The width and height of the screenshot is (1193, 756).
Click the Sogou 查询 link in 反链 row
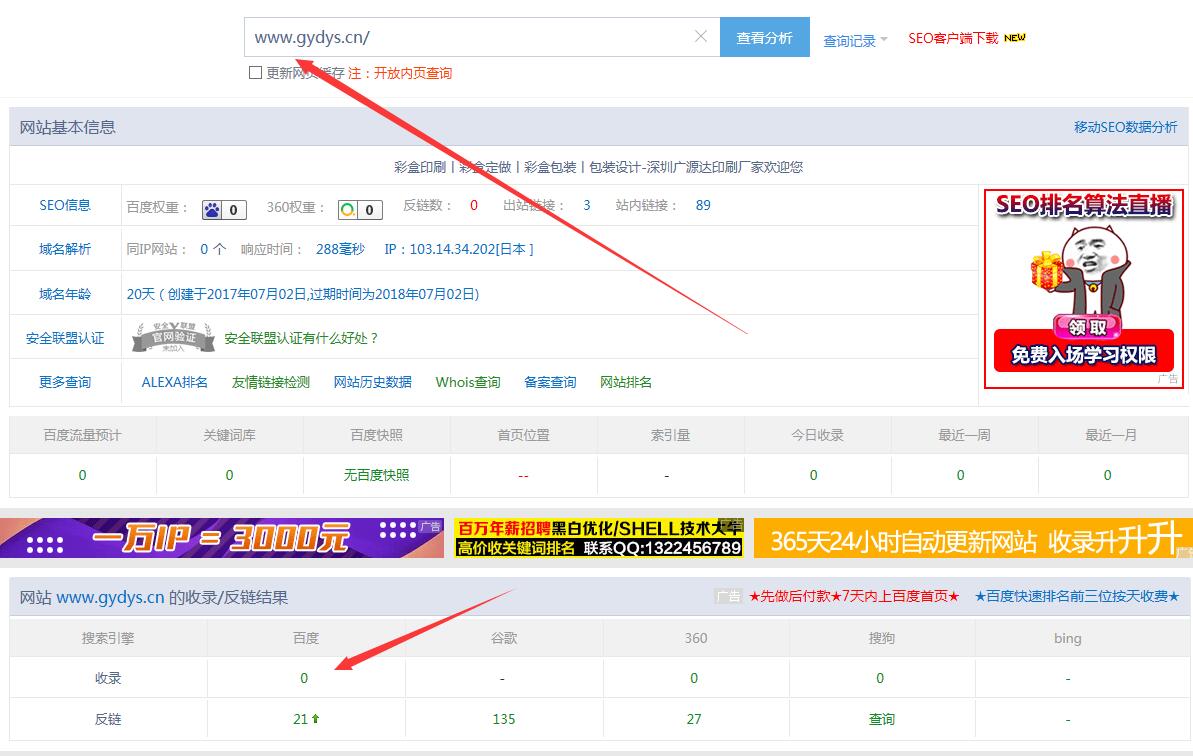[882, 719]
